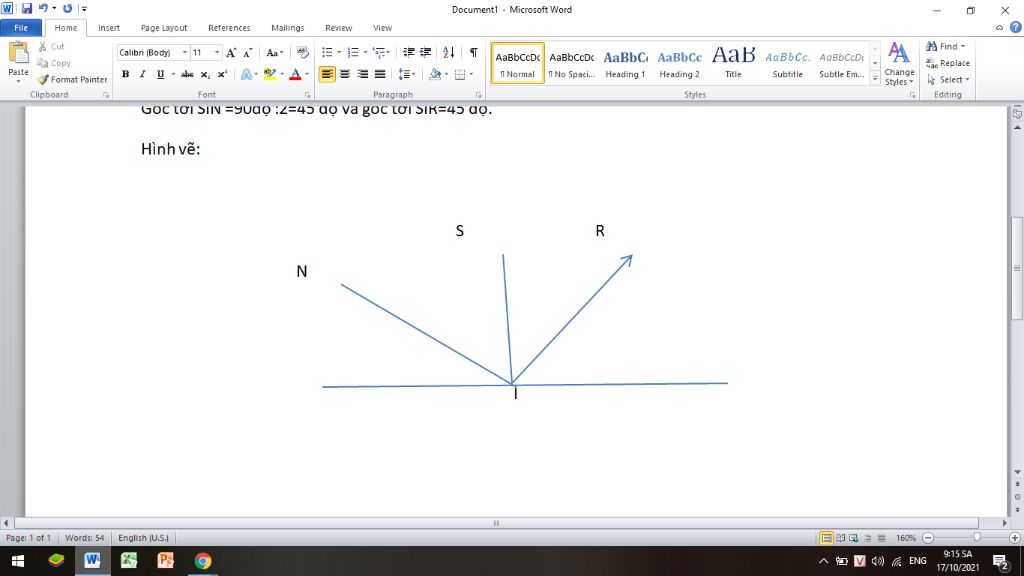1024x576 pixels.
Task: Apply the Normal style
Action: [x=517, y=63]
